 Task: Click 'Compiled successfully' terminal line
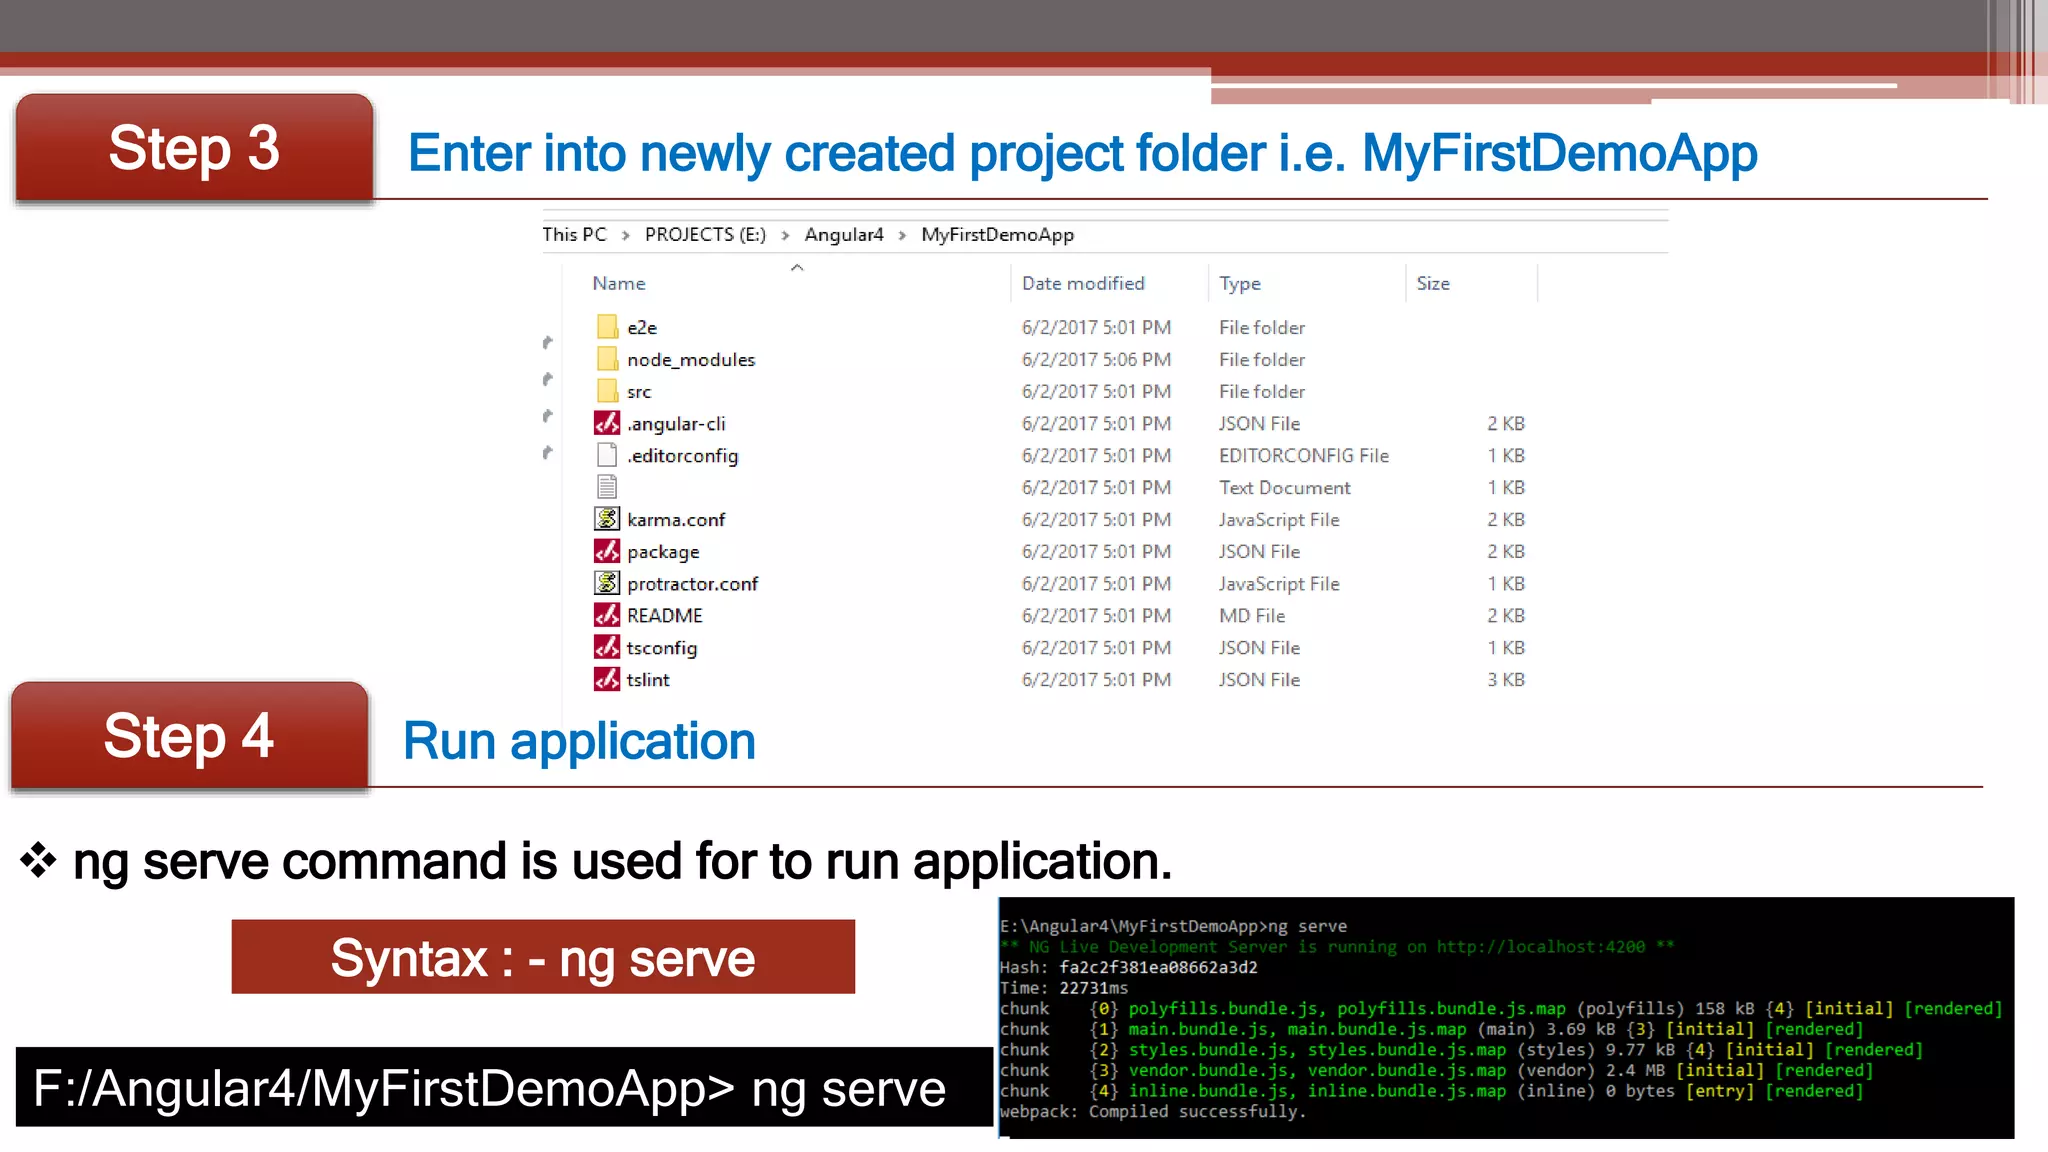tap(1152, 1111)
